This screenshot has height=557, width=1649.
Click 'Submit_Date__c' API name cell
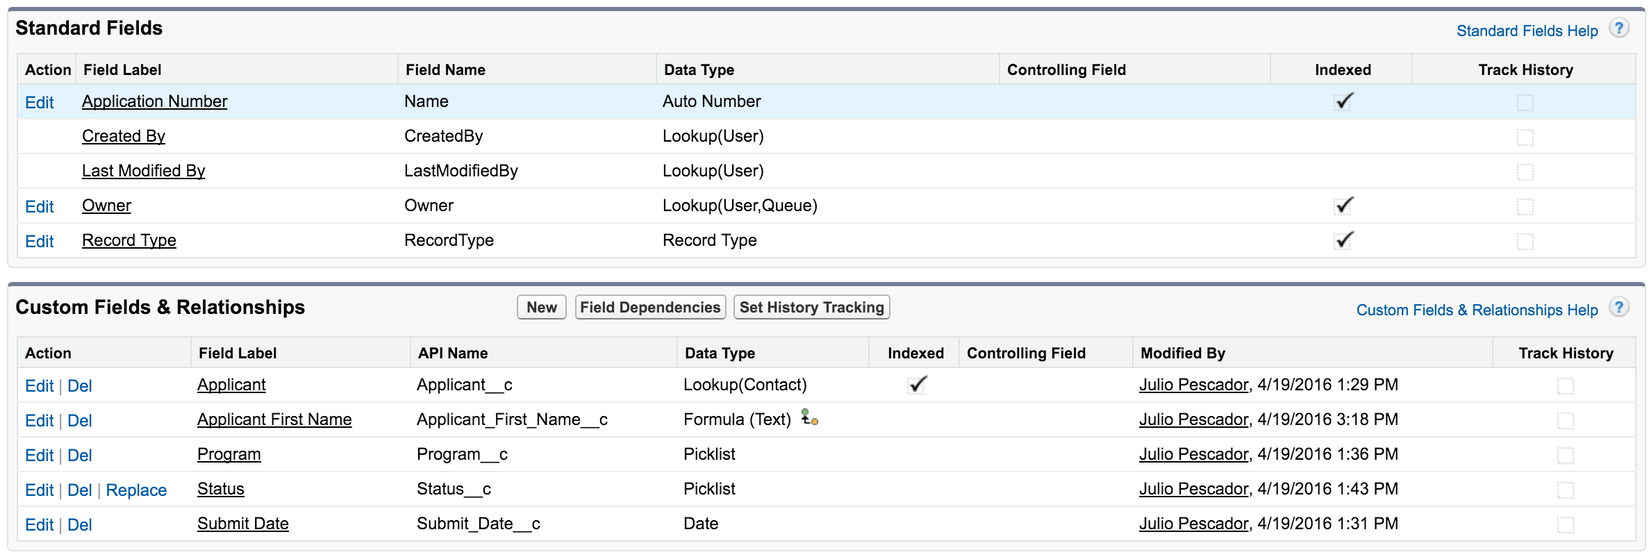[478, 523]
